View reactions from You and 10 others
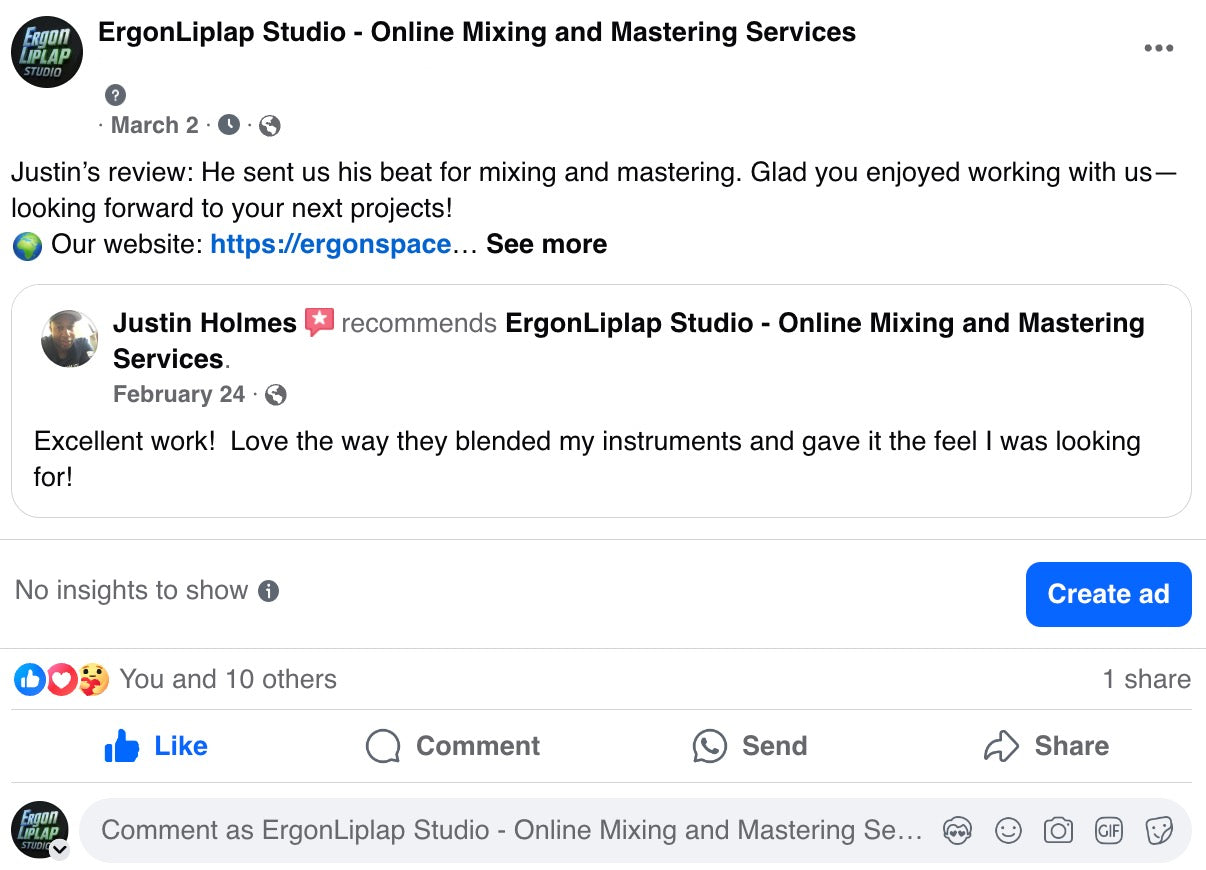The image size is (1206, 870). (x=227, y=679)
